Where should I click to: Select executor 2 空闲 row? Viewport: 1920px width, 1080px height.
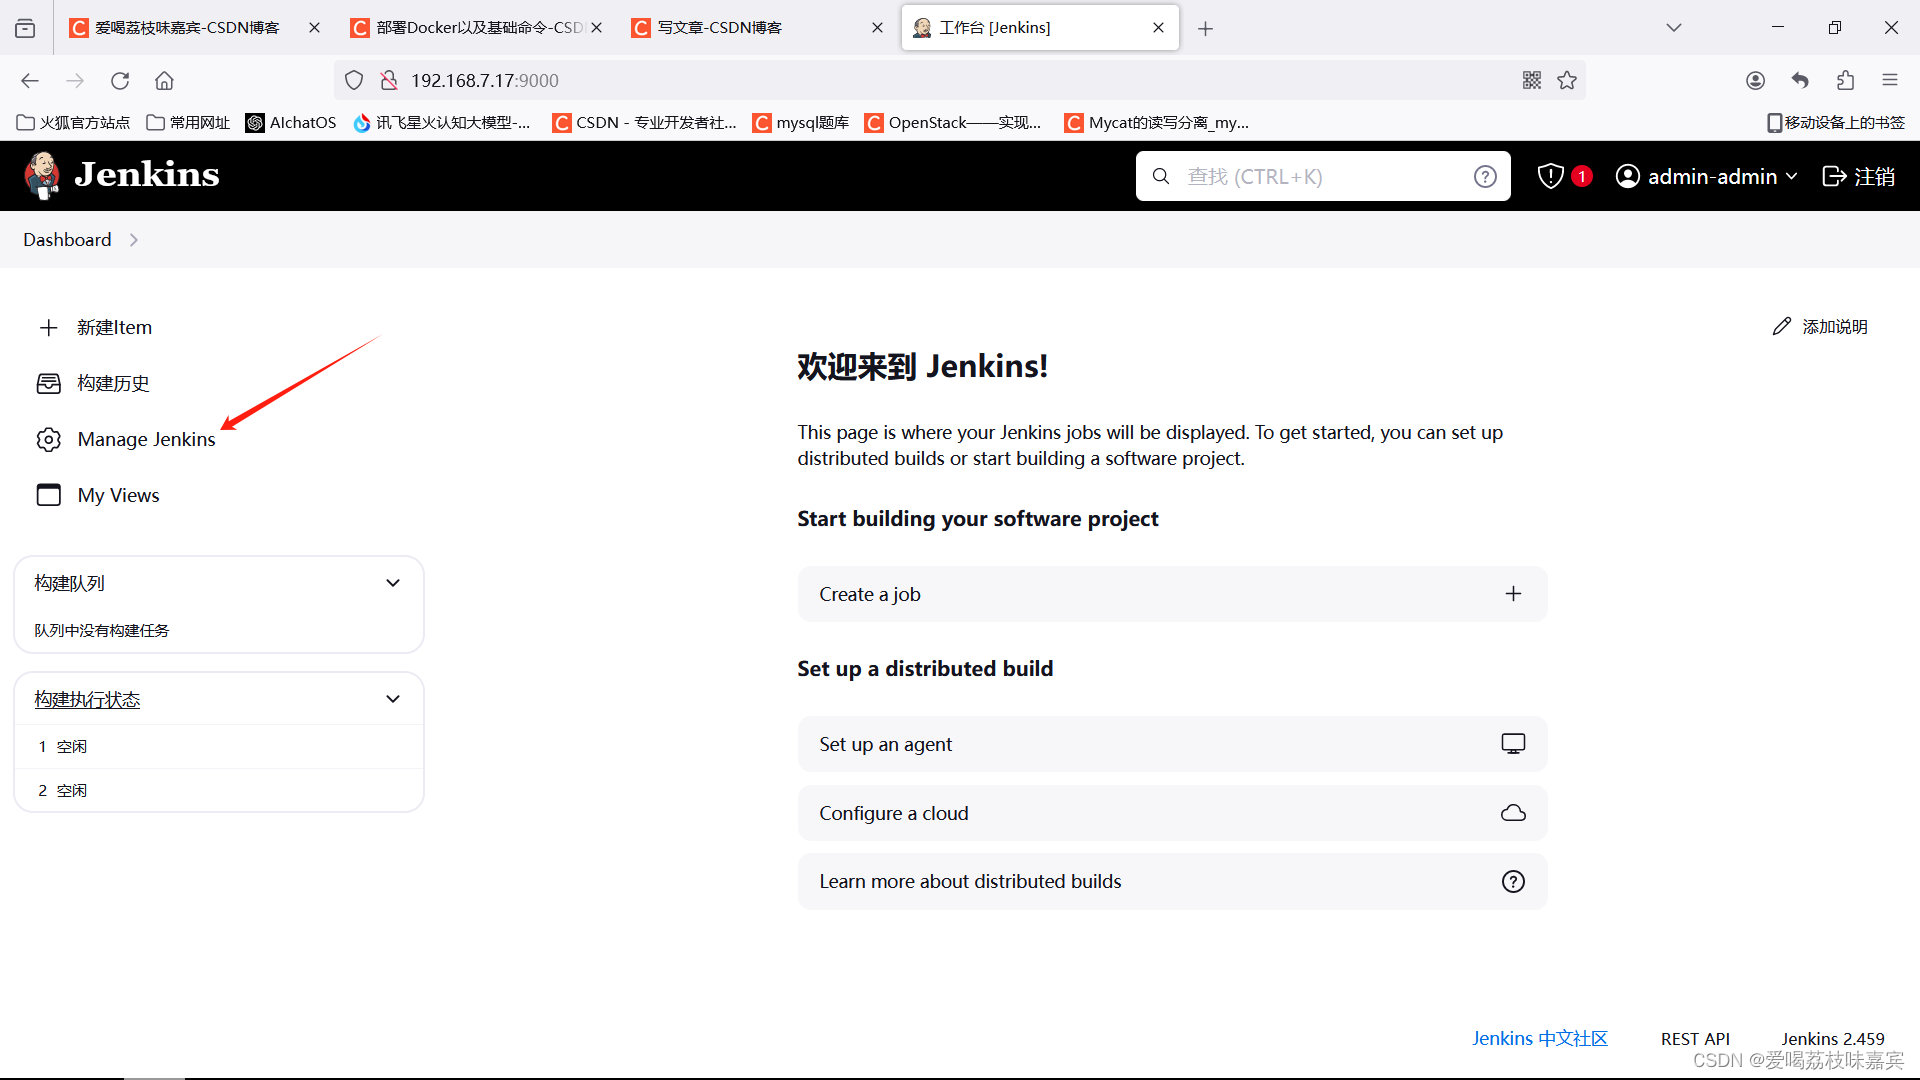tap(219, 790)
